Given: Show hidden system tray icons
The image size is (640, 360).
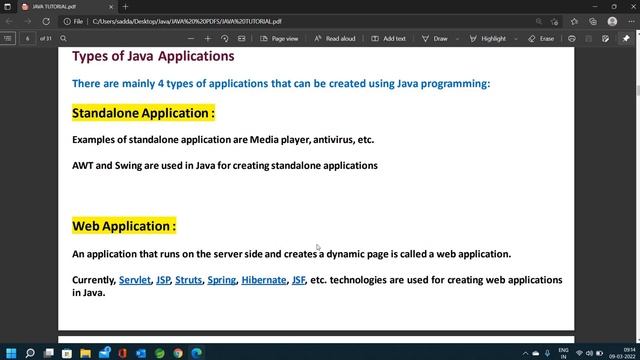Looking at the screenshot, I should (525, 353).
